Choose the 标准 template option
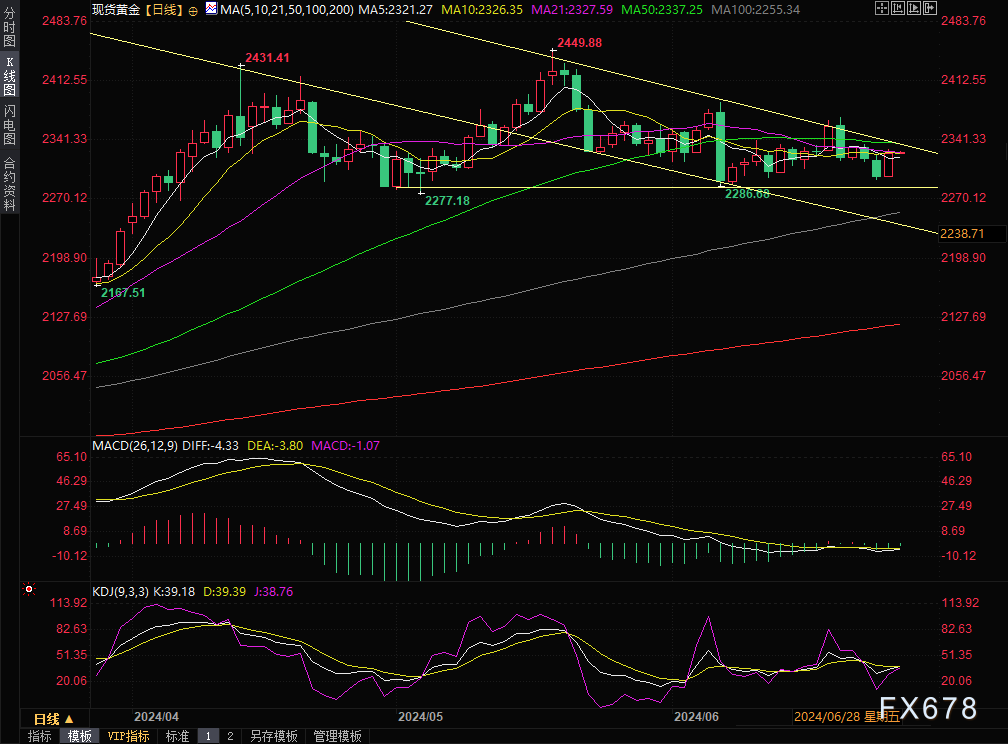 tap(177, 736)
